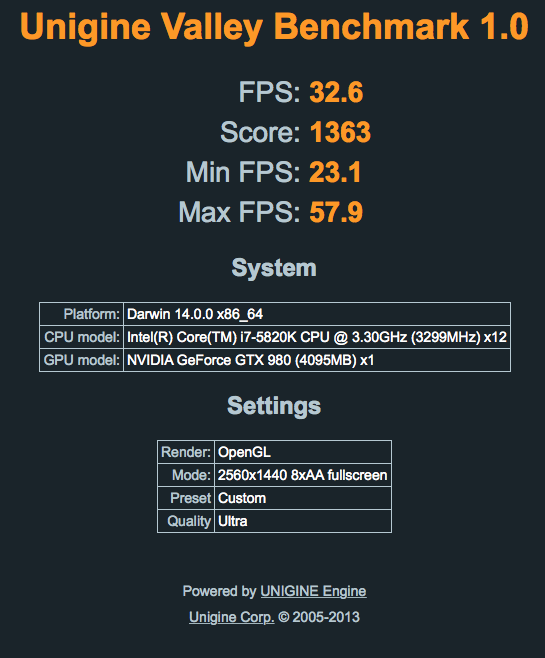
Task: Click the System section heading
Action: pos(274,268)
